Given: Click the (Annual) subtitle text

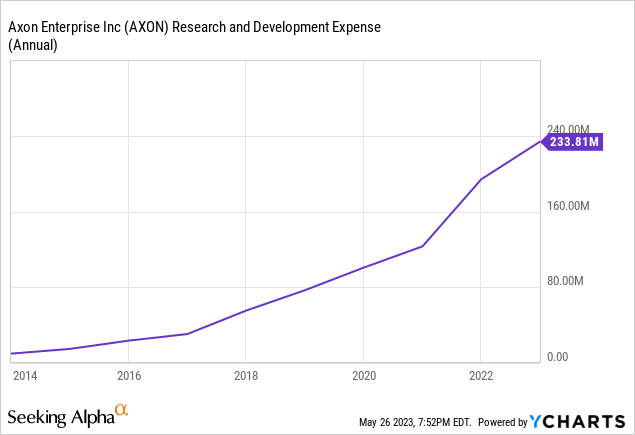Looking at the screenshot, I should [x=33, y=45].
